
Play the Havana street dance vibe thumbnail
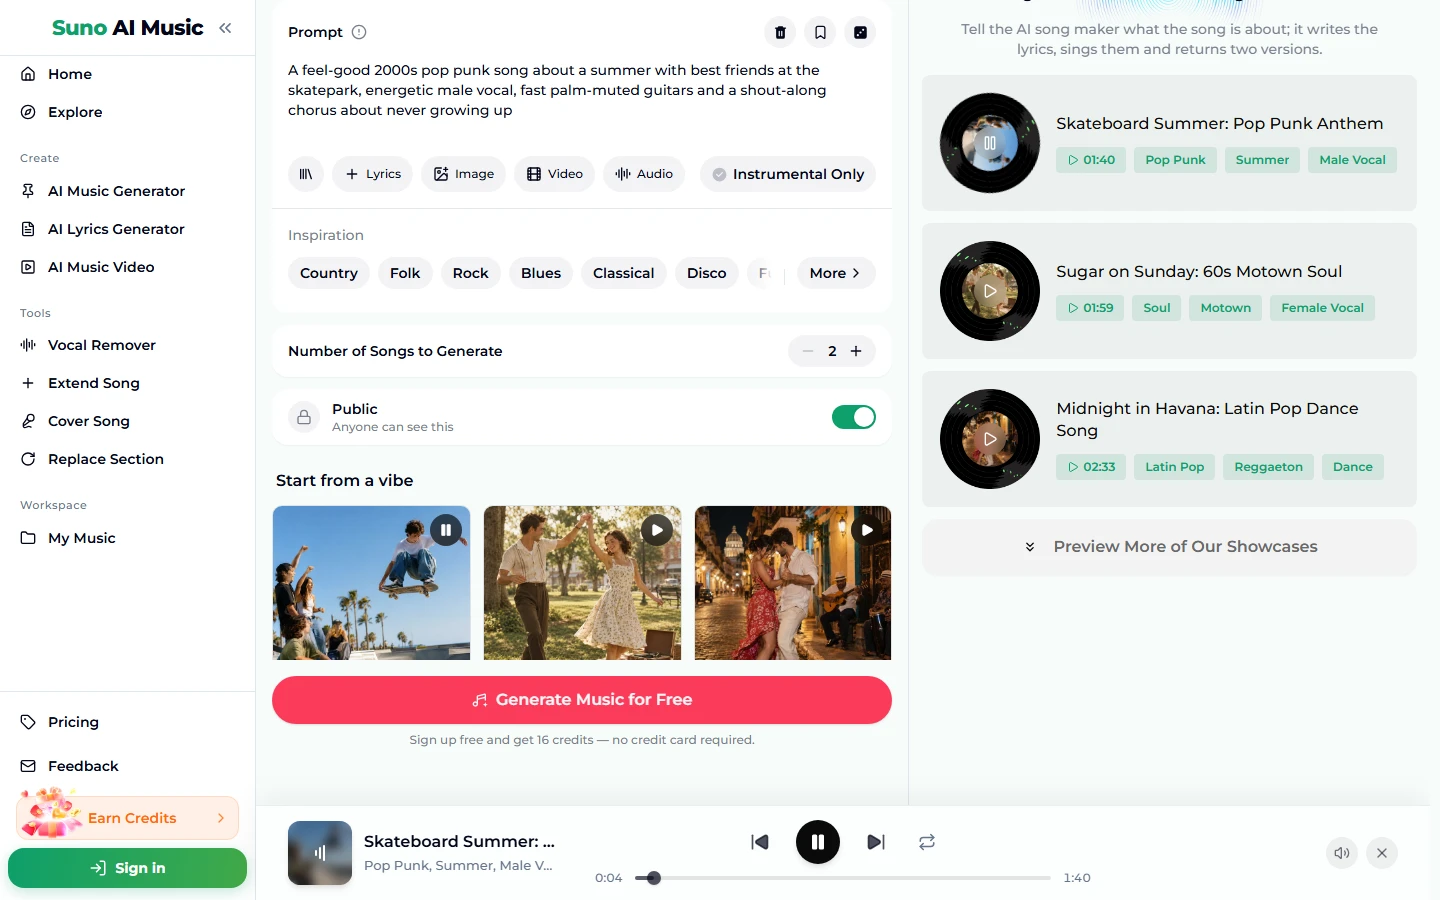tap(867, 530)
